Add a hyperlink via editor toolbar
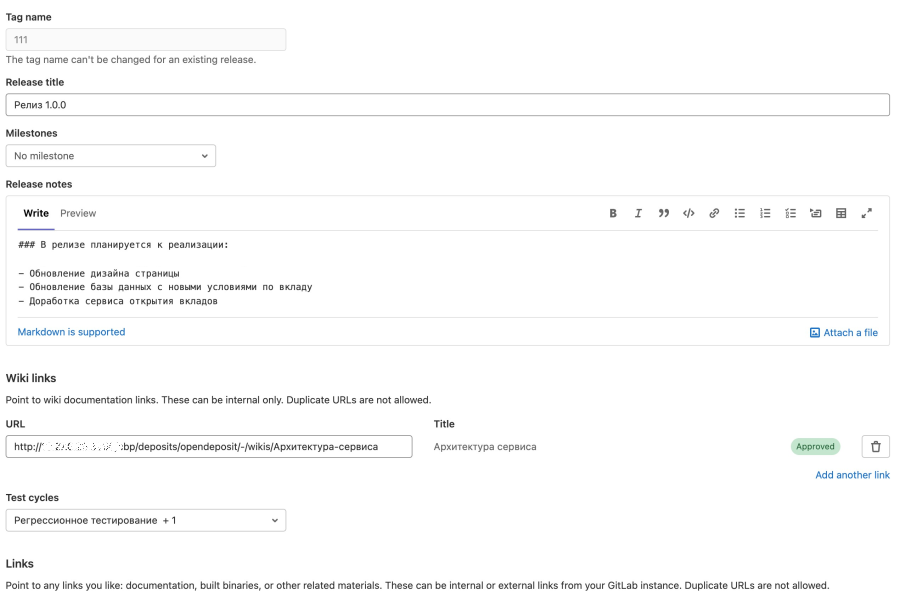Image resolution: width=900 pixels, height=604 pixels. pyautogui.click(x=714, y=213)
